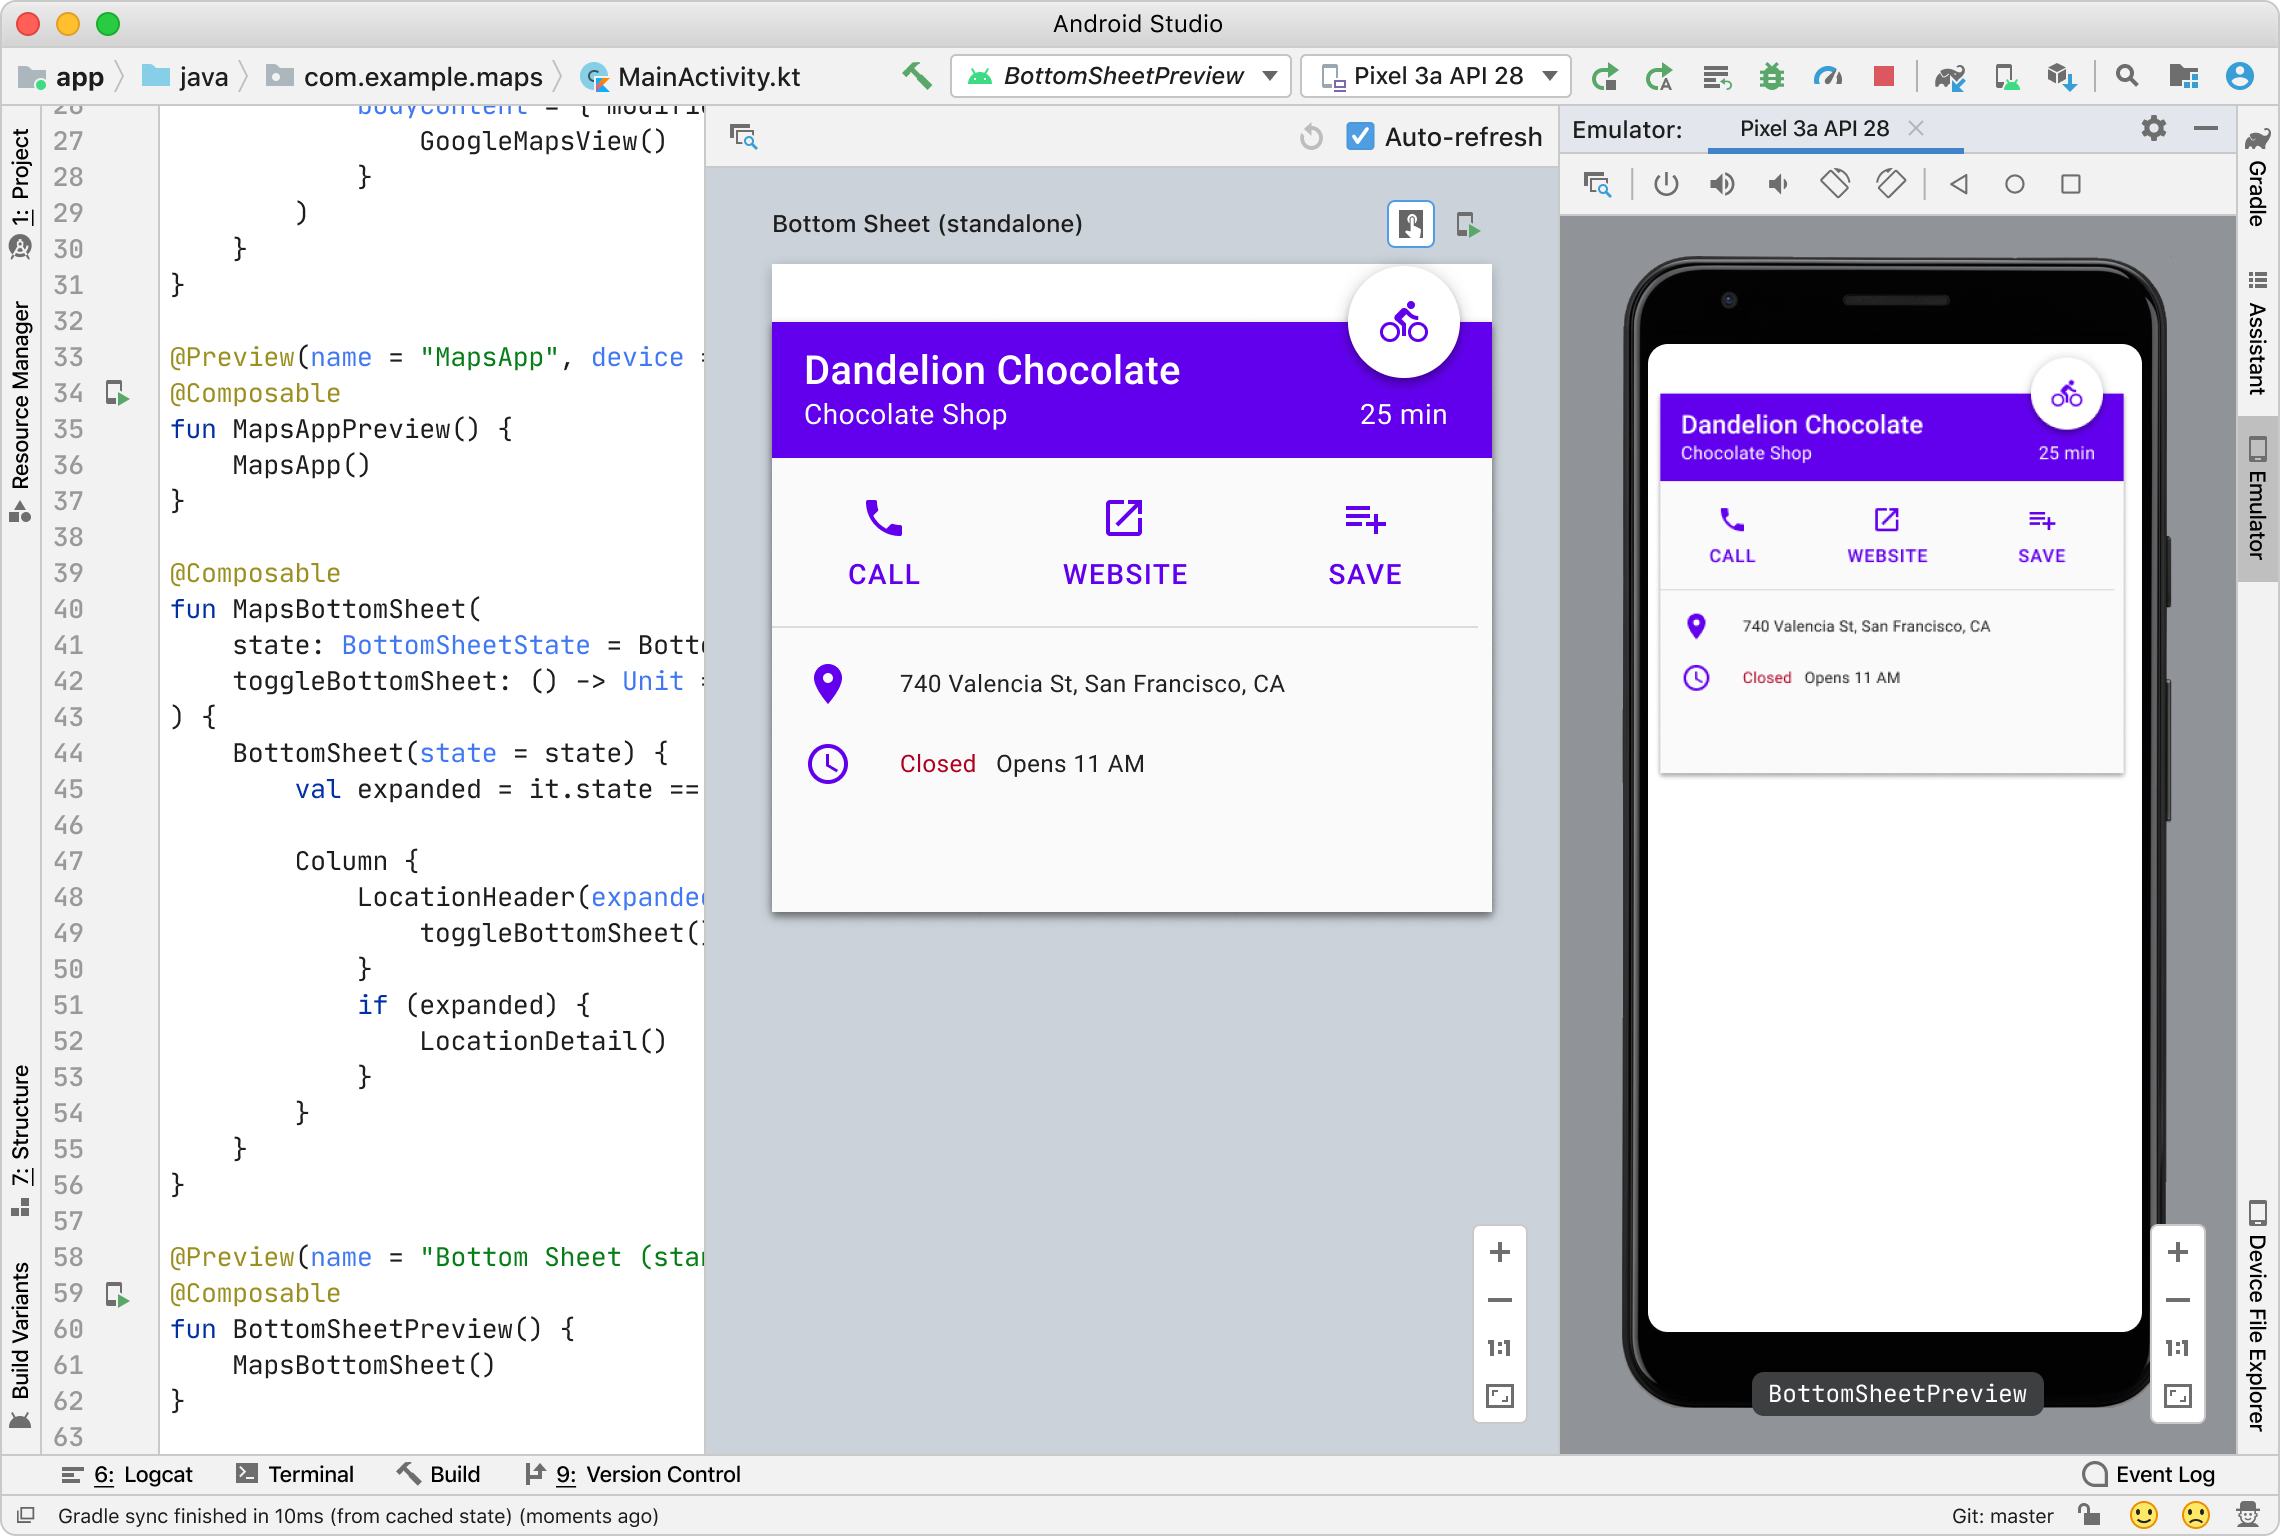Open the Version Control tool window
2280x1536 pixels.
(x=634, y=1474)
